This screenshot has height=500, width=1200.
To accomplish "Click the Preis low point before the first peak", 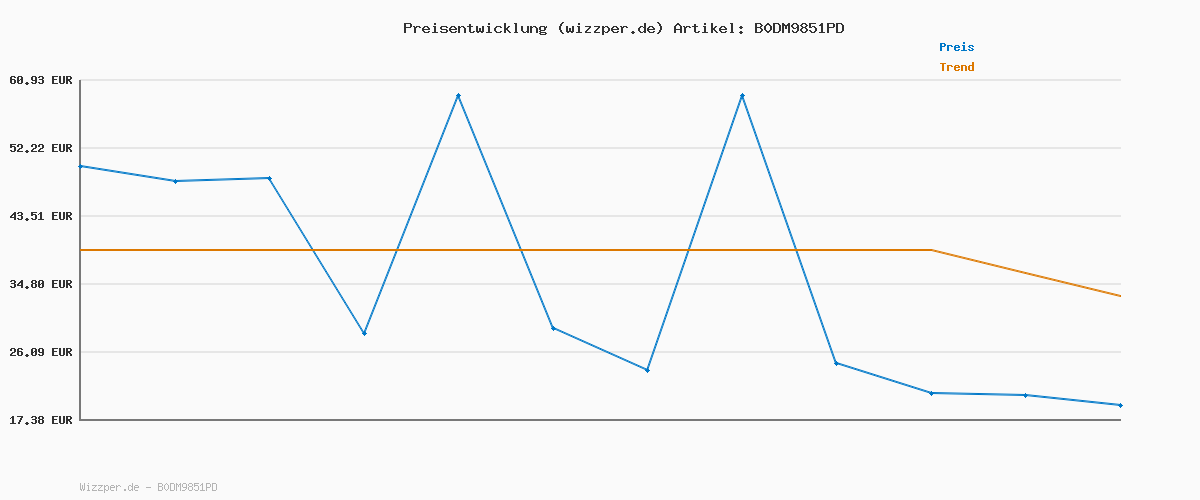I will click(364, 333).
